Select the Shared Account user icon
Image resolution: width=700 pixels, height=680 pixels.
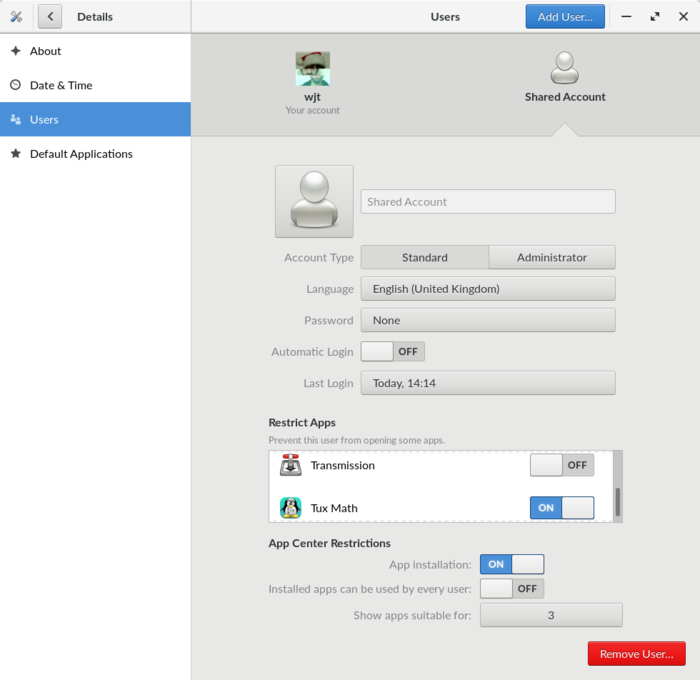[565, 69]
